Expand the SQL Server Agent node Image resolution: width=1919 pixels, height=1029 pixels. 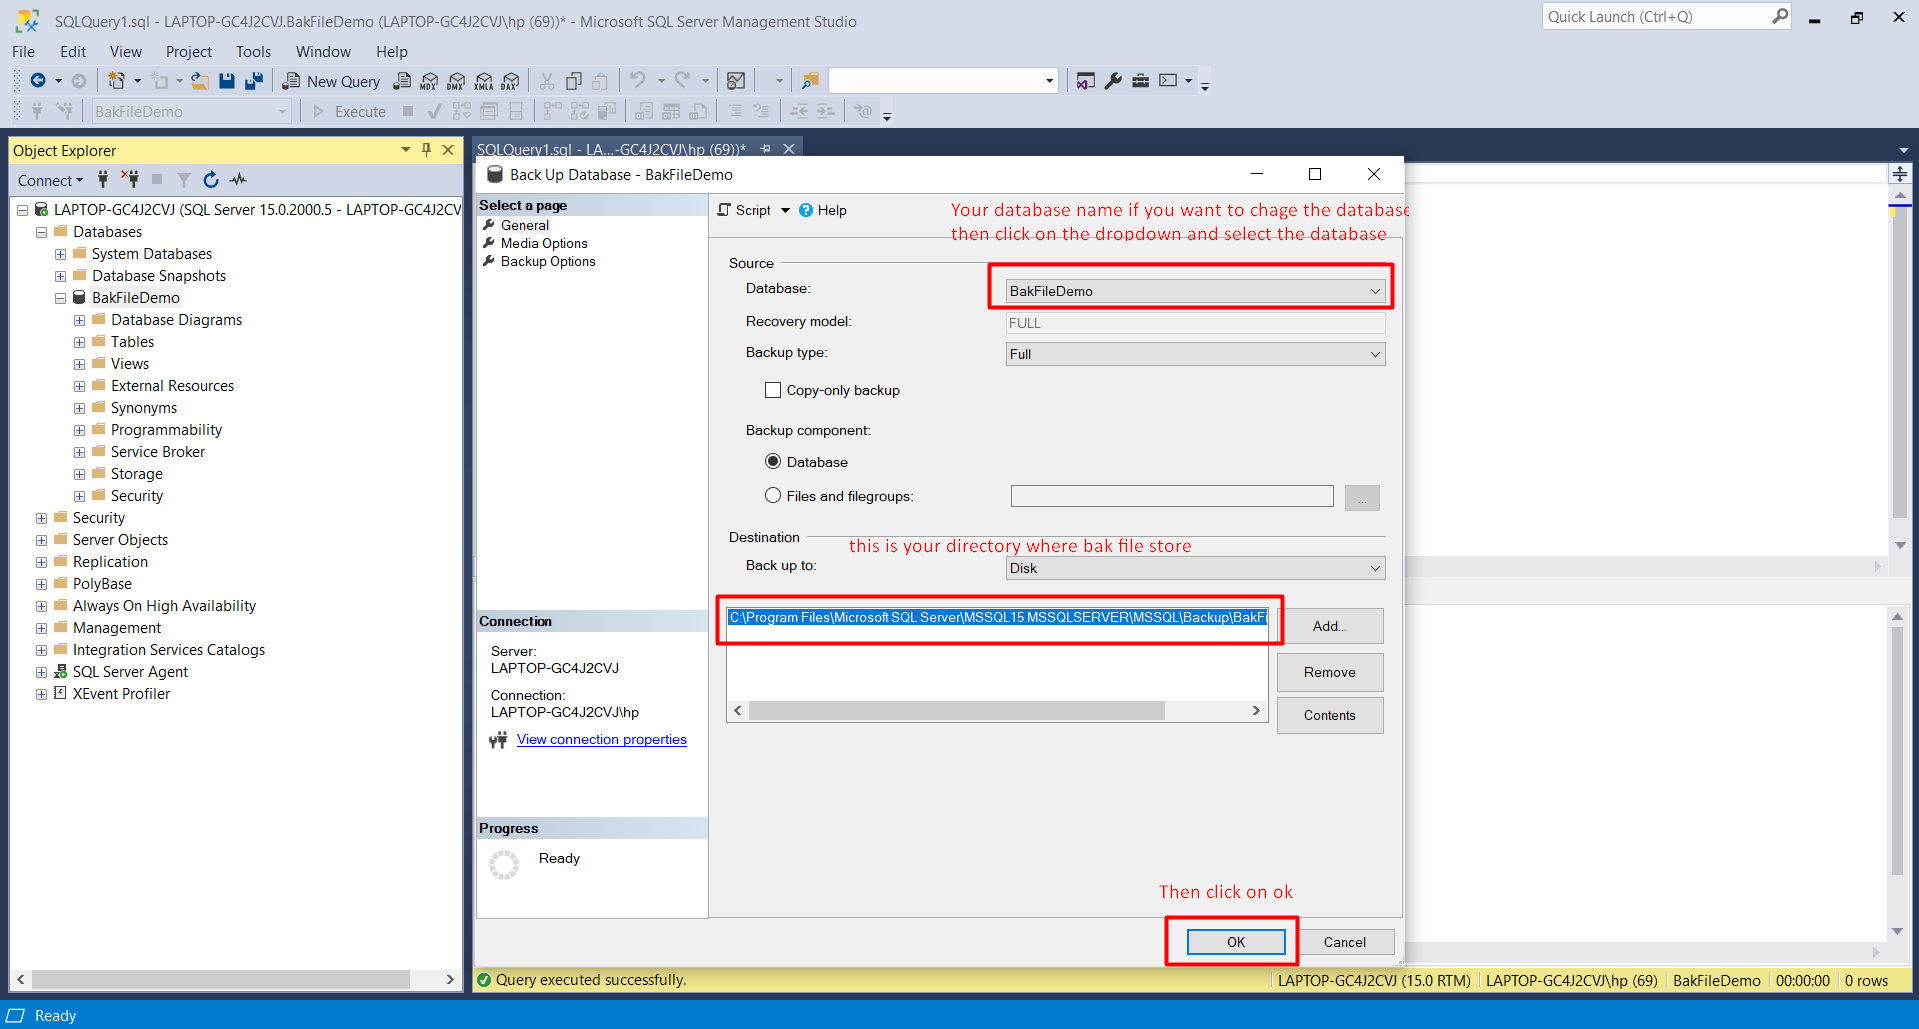(x=42, y=672)
